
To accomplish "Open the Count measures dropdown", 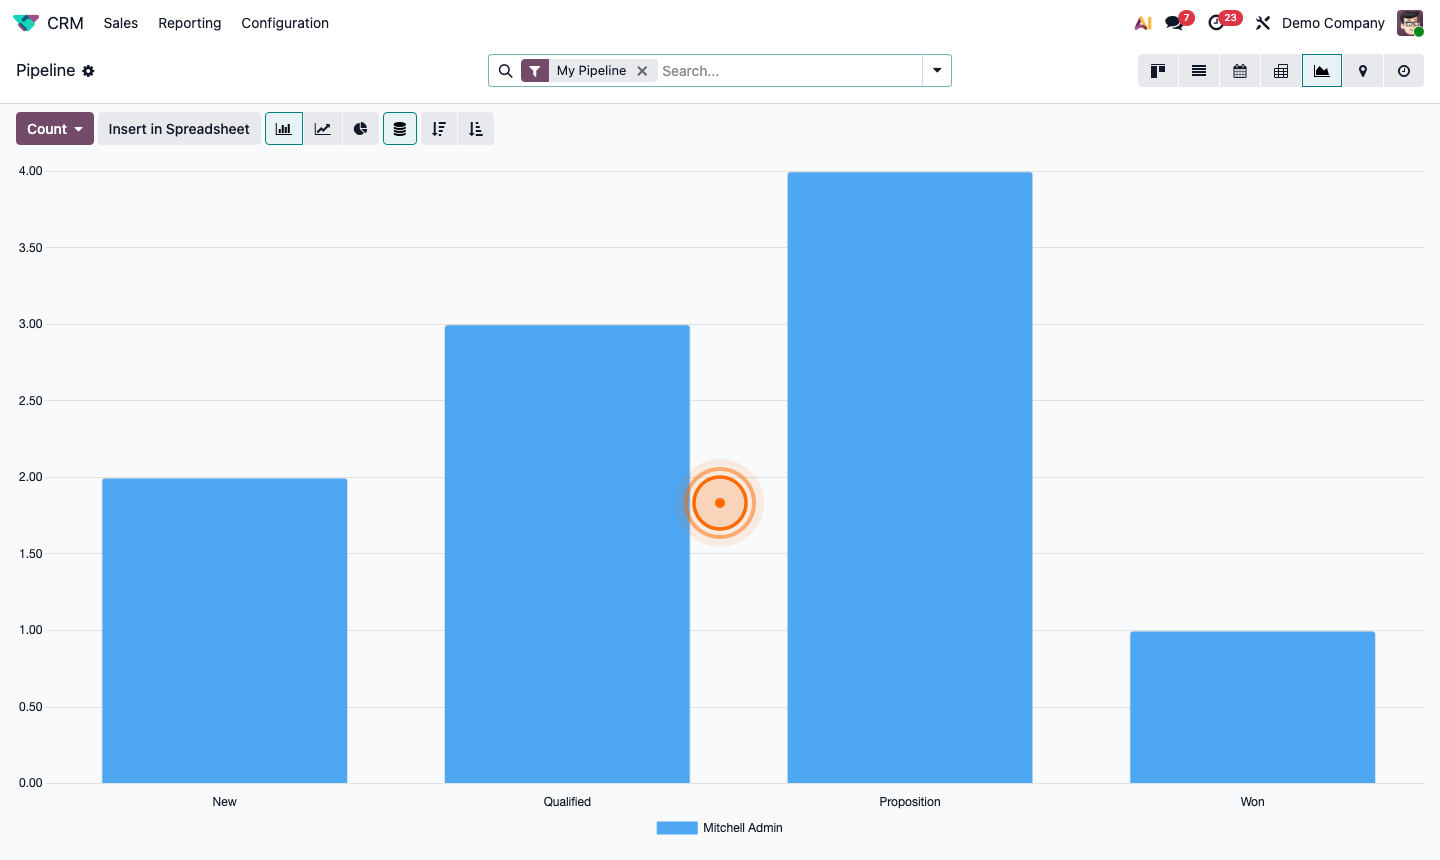I will [x=54, y=128].
